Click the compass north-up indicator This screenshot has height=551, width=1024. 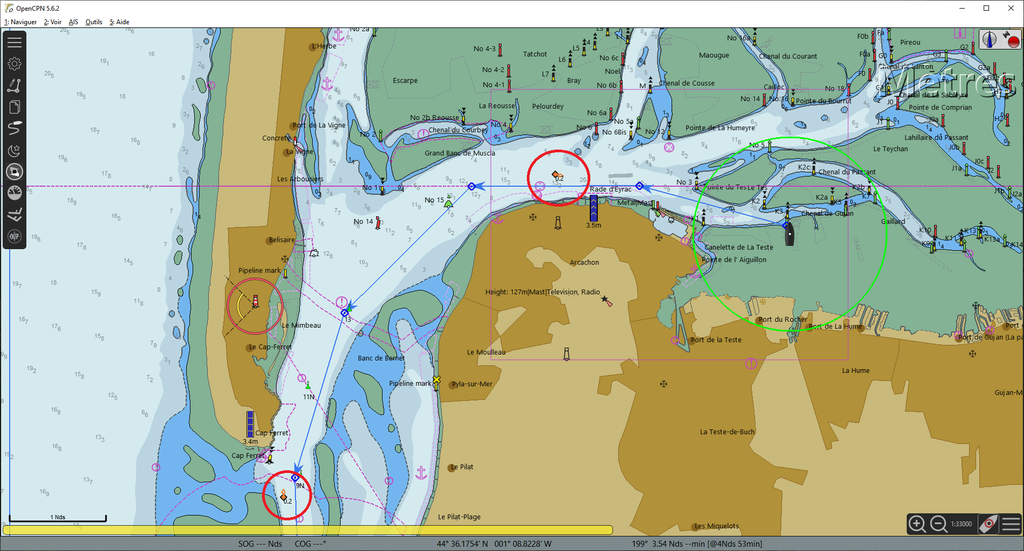[x=989, y=39]
